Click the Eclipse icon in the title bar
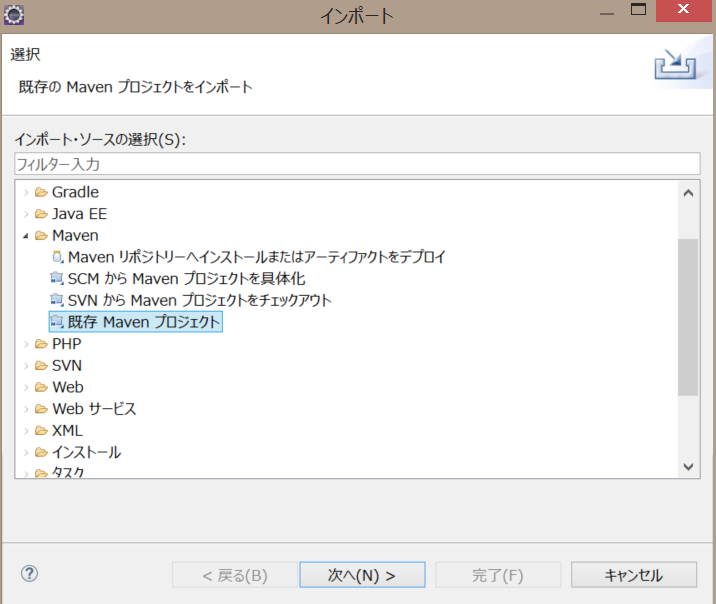Viewport: 716px width, 604px height. point(14,15)
